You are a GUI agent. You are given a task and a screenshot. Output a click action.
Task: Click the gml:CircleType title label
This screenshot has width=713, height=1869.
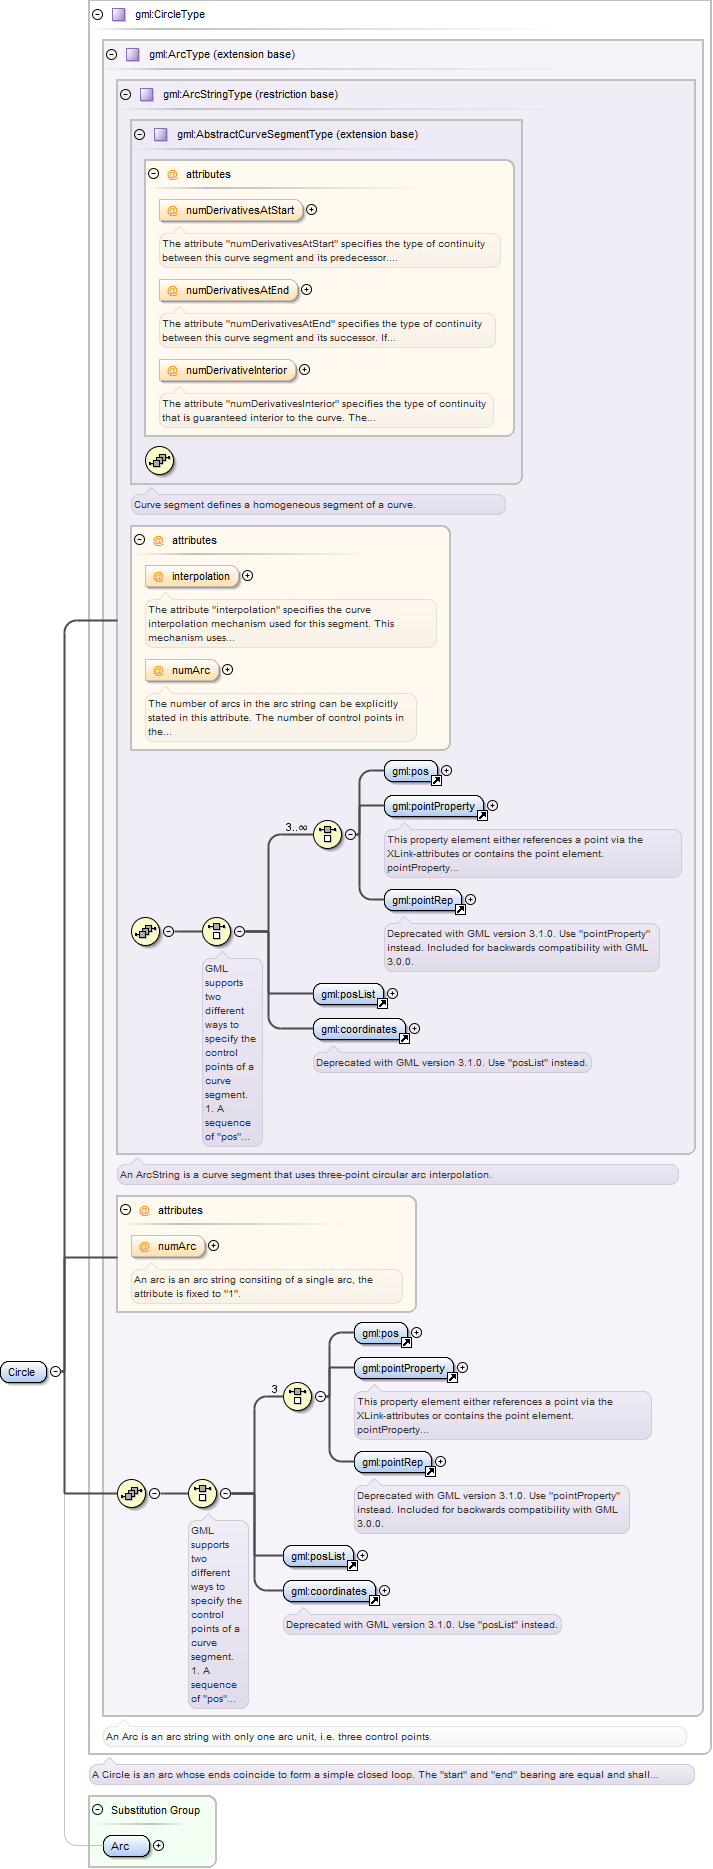[170, 15]
